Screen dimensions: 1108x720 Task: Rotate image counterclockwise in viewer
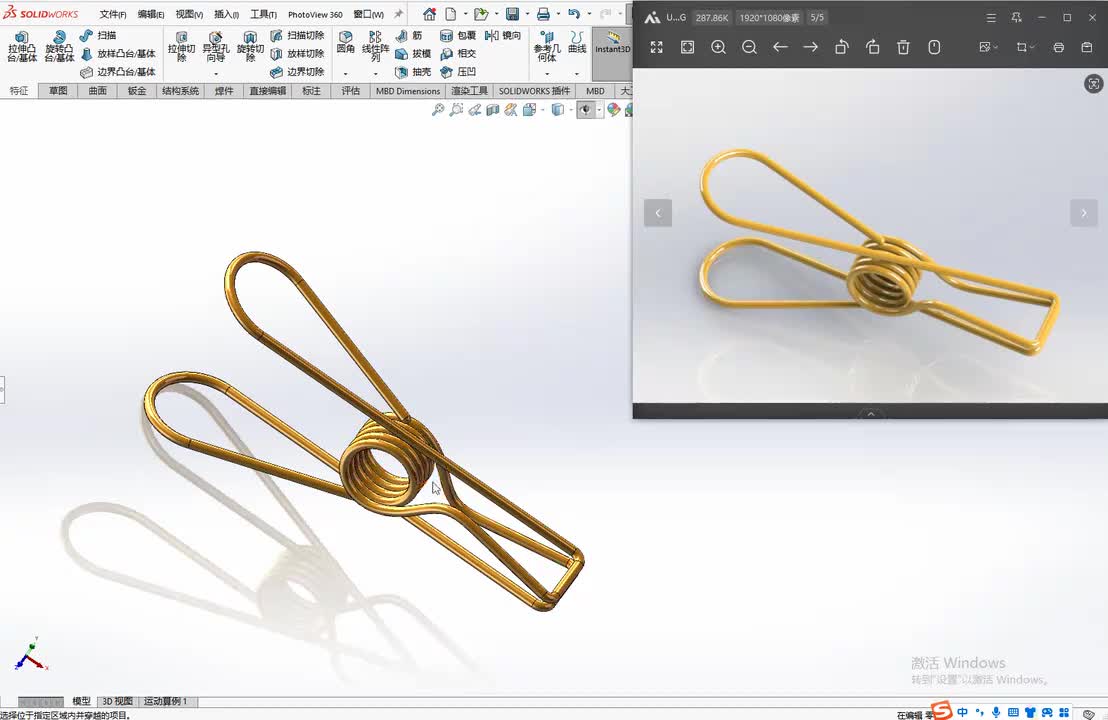click(842, 47)
